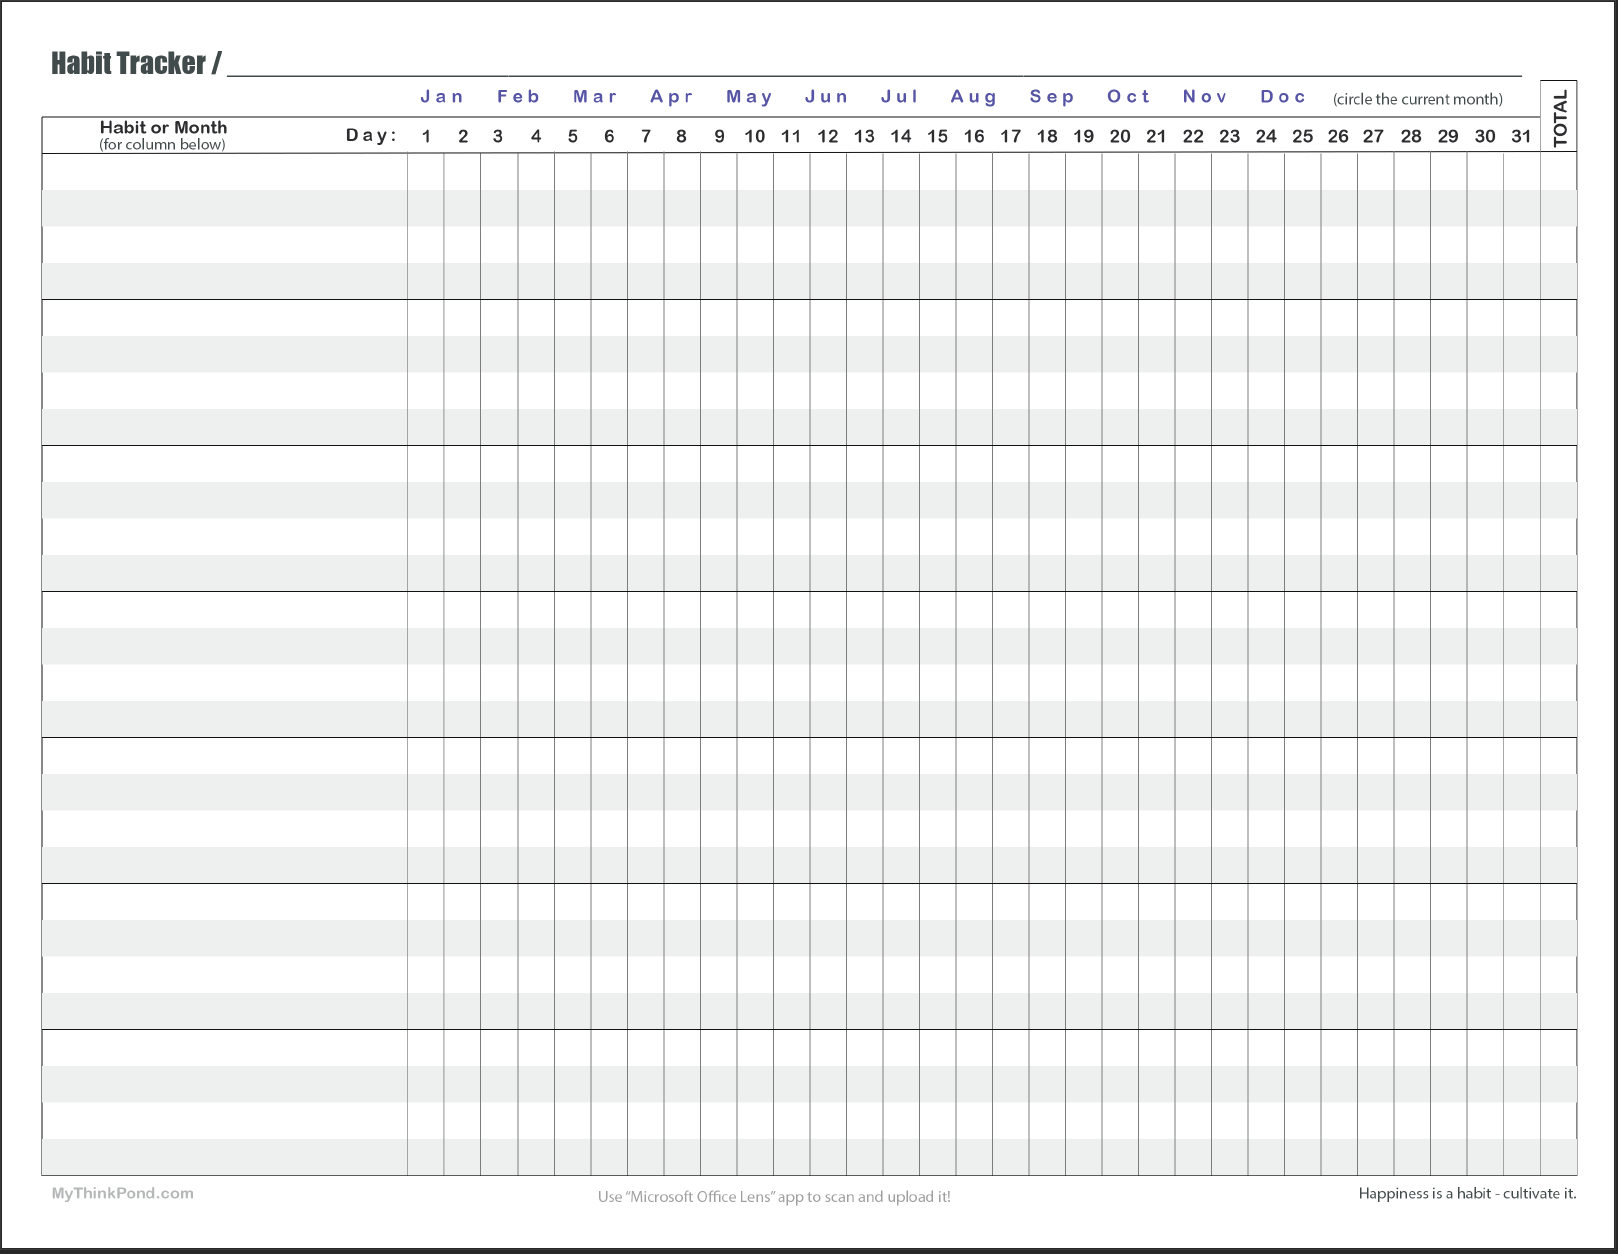Click day number 11 header
The height and width of the screenshot is (1254, 1618).
point(791,136)
